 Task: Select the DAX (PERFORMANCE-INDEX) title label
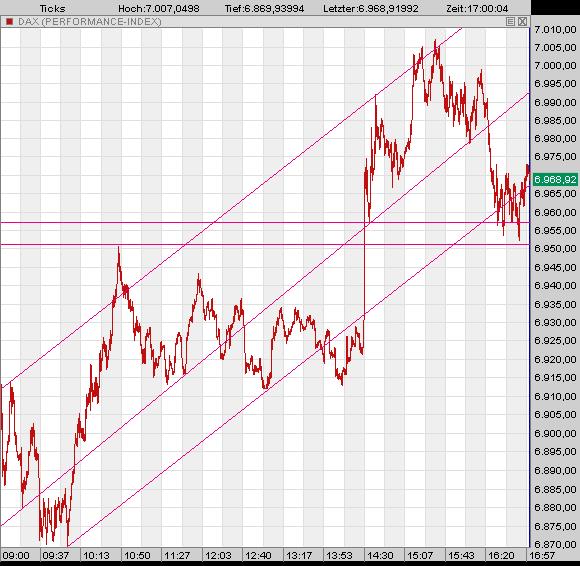tap(90, 22)
